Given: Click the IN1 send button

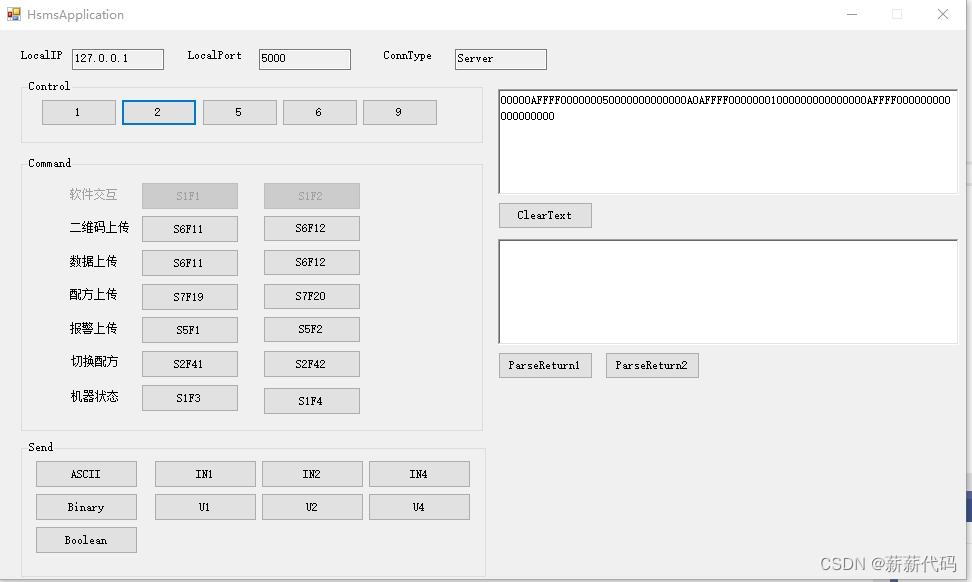Looking at the screenshot, I should coord(205,474).
